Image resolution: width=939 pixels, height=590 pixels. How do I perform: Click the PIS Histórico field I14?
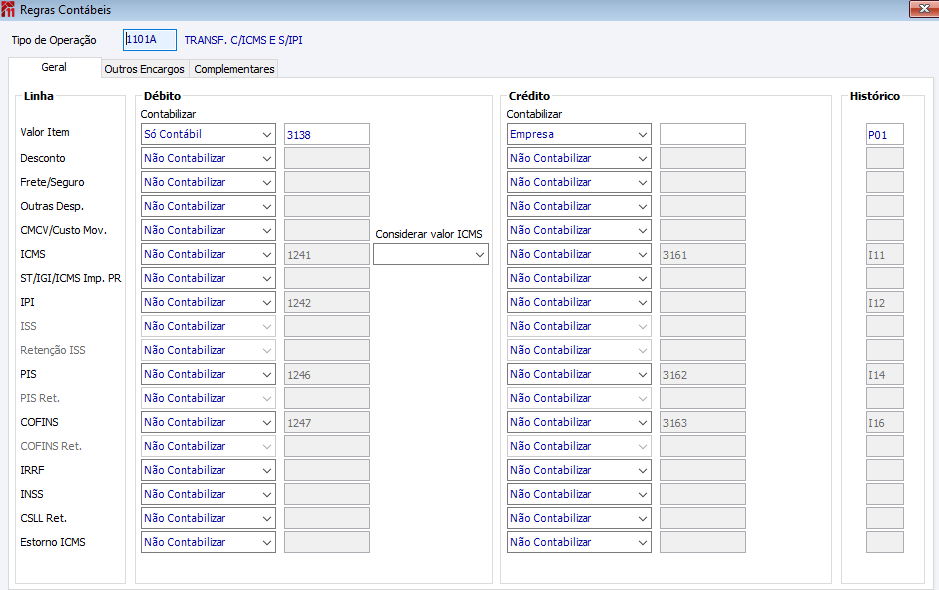885,374
